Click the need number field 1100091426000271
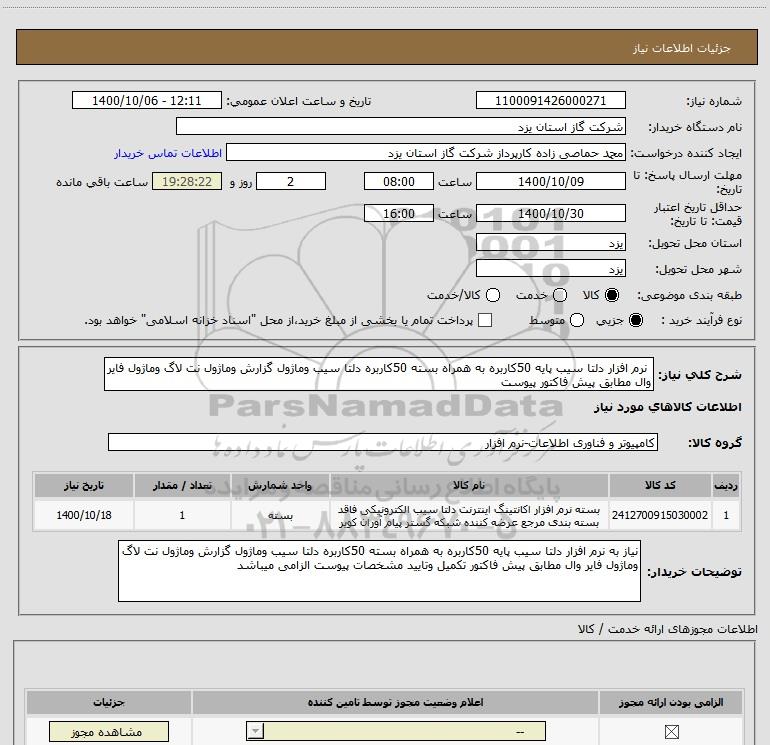Screen dimensions: 770x745 click(550, 101)
